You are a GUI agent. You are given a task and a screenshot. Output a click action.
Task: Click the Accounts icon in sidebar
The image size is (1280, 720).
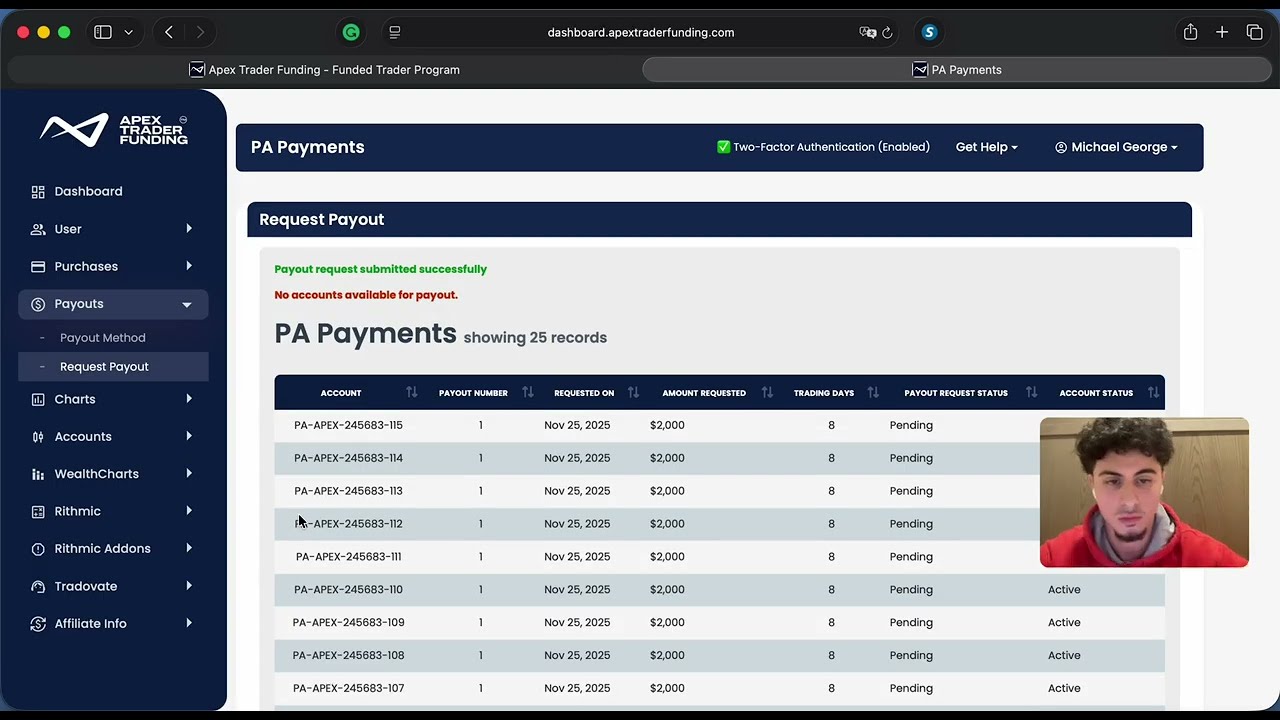[38, 437]
